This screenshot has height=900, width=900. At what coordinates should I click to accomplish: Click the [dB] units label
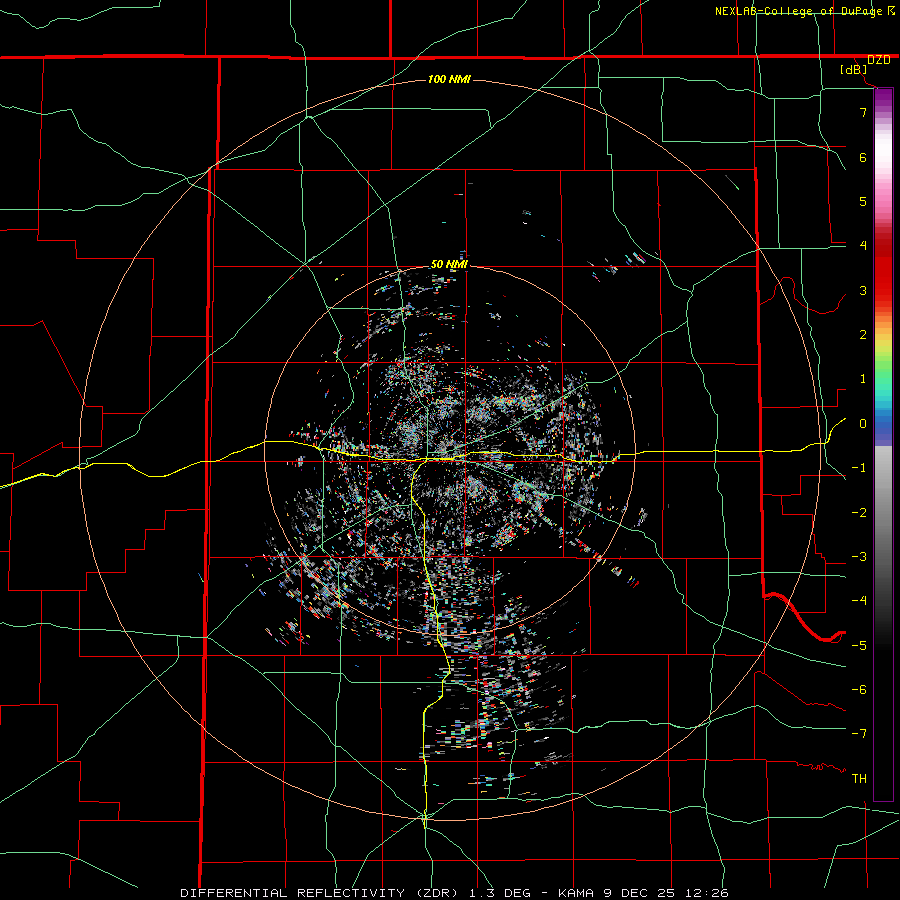pos(854,70)
